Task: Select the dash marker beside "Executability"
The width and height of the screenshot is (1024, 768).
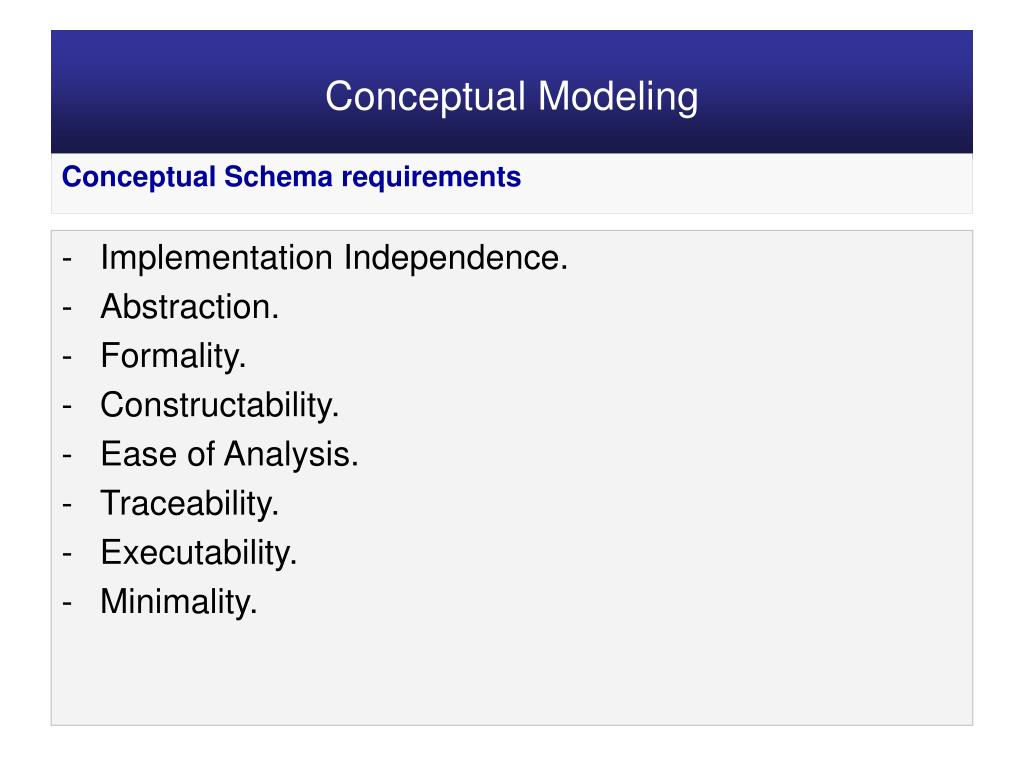Action: [66, 554]
